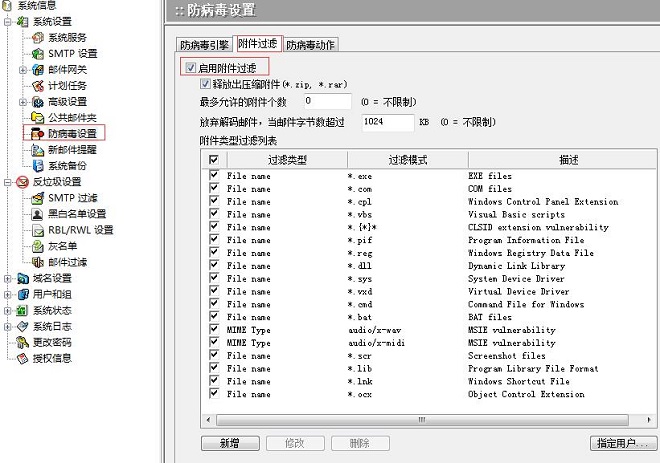660x463 pixels.
Task: Focus the 最多允许的附件个数 input field
Action: [328, 101]
